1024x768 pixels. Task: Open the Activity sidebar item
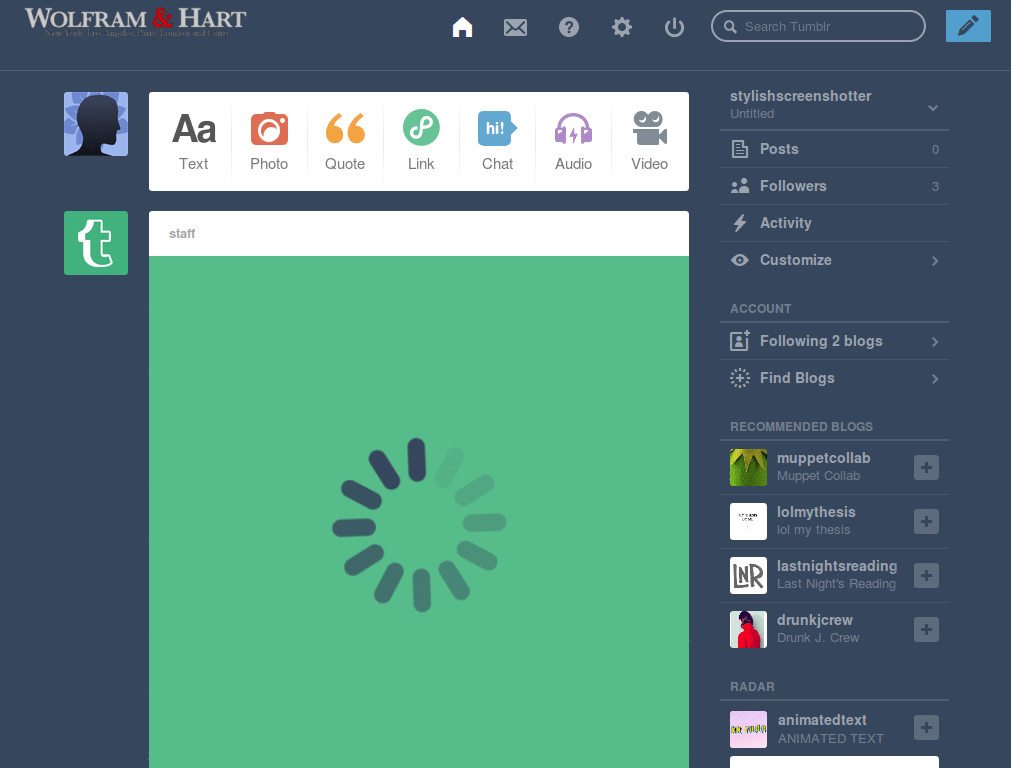tap(785, 222)
